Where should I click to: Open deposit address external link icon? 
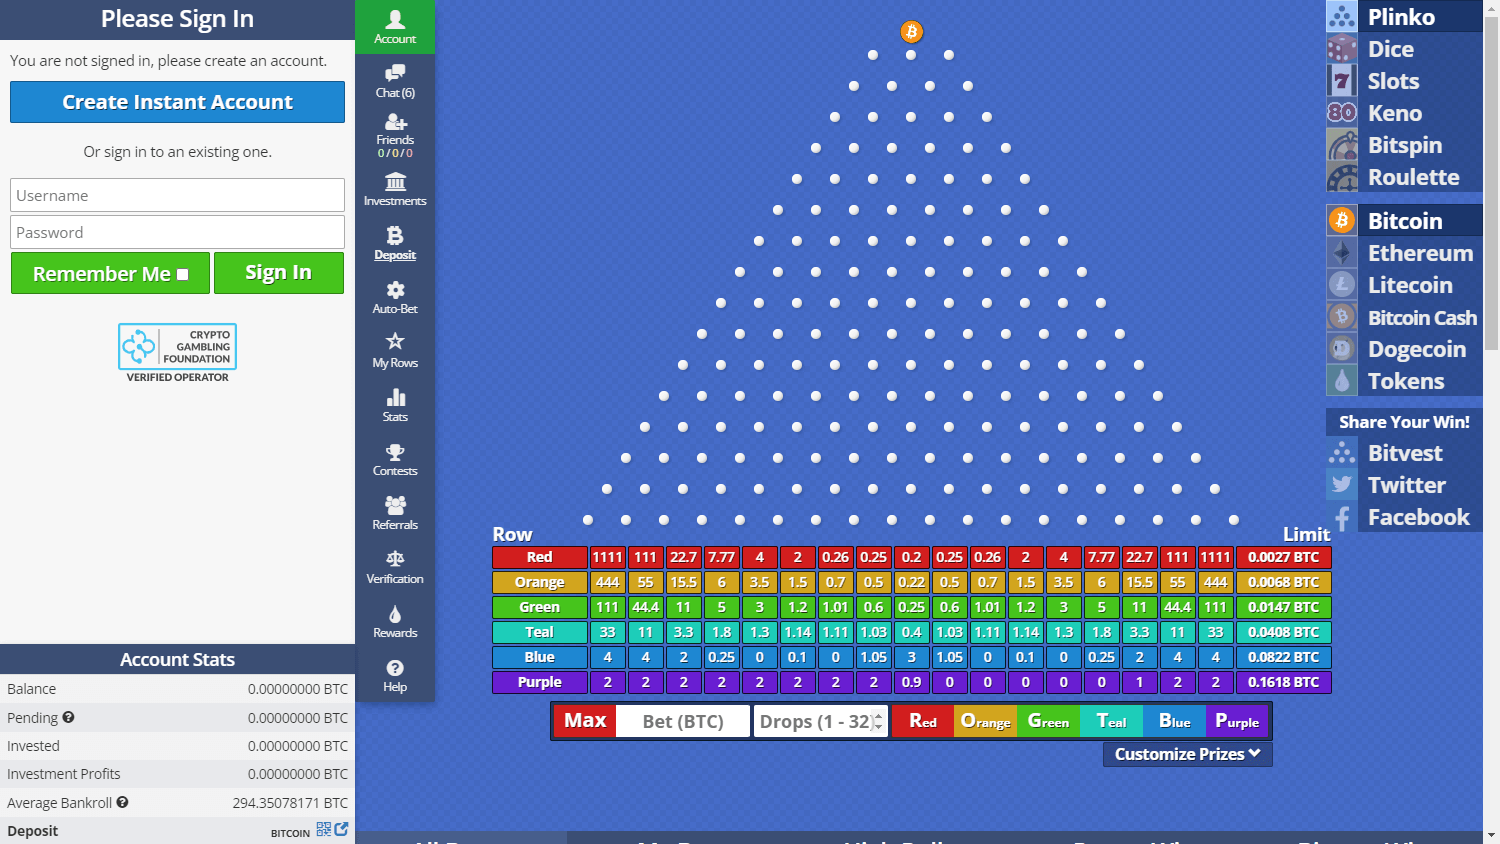tap(342, 829)
